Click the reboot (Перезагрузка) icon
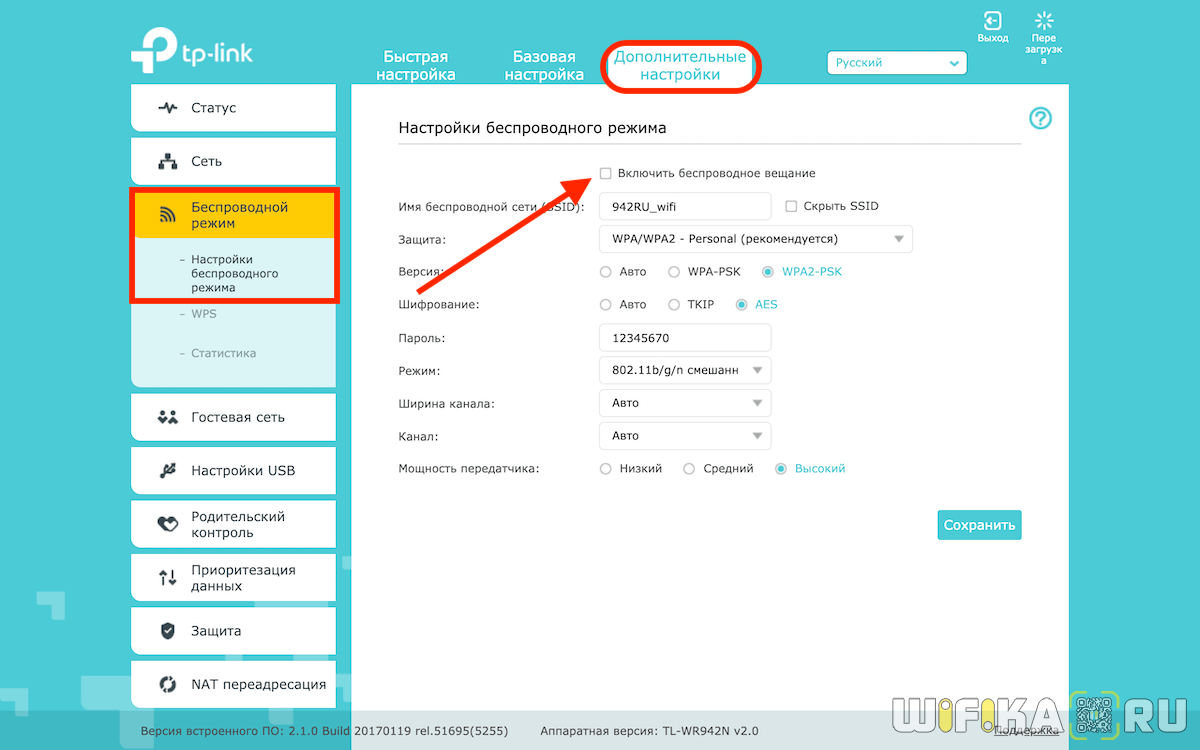This screenshot has width=1200, height=750. (x=1044, y=21)
